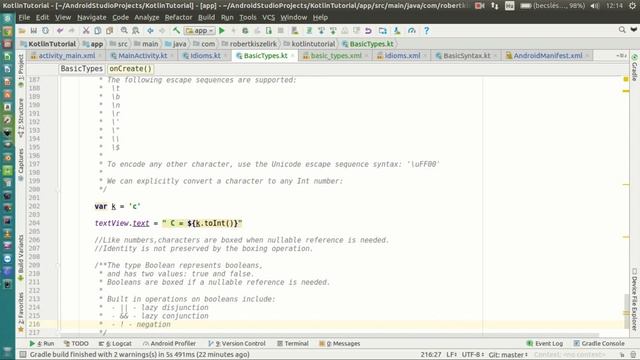Image resolution: width=640 pixels, height=360 pixels.
Task: Click the Copy toolbar icon
Action: pyautogui.click(x=98, y=31)
